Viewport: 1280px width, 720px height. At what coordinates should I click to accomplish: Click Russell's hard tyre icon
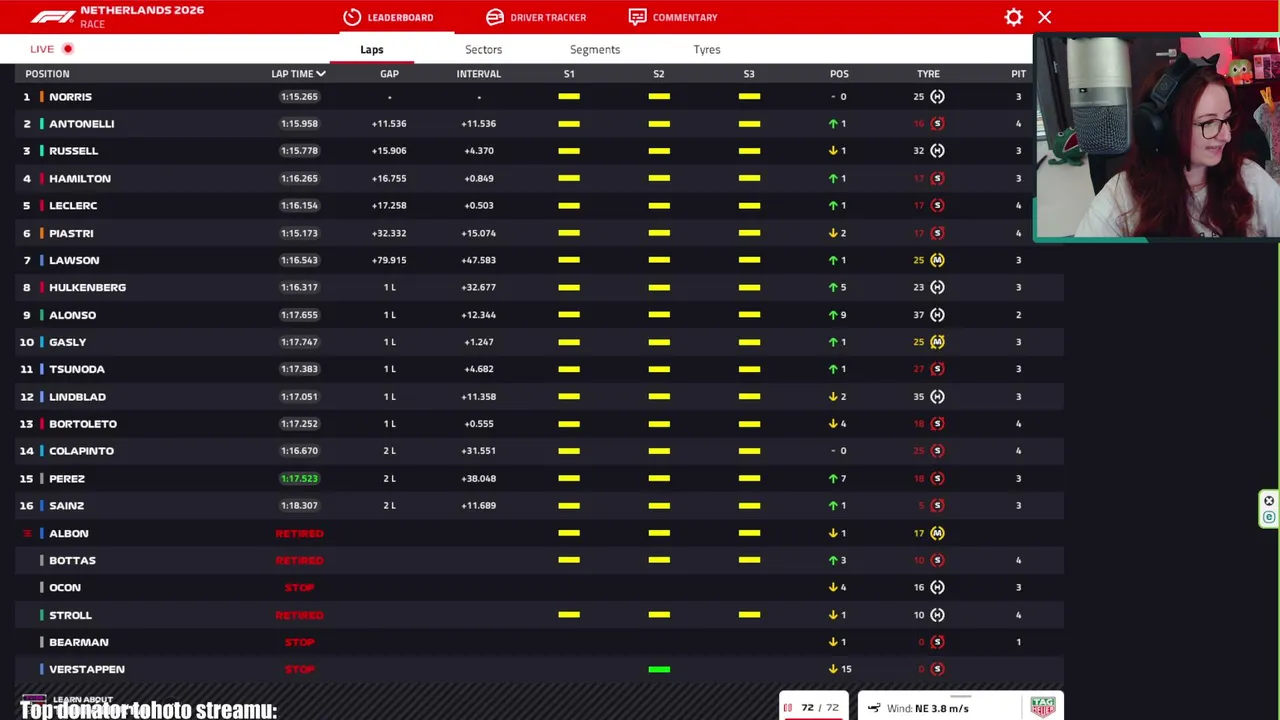(x=937, y=151)
